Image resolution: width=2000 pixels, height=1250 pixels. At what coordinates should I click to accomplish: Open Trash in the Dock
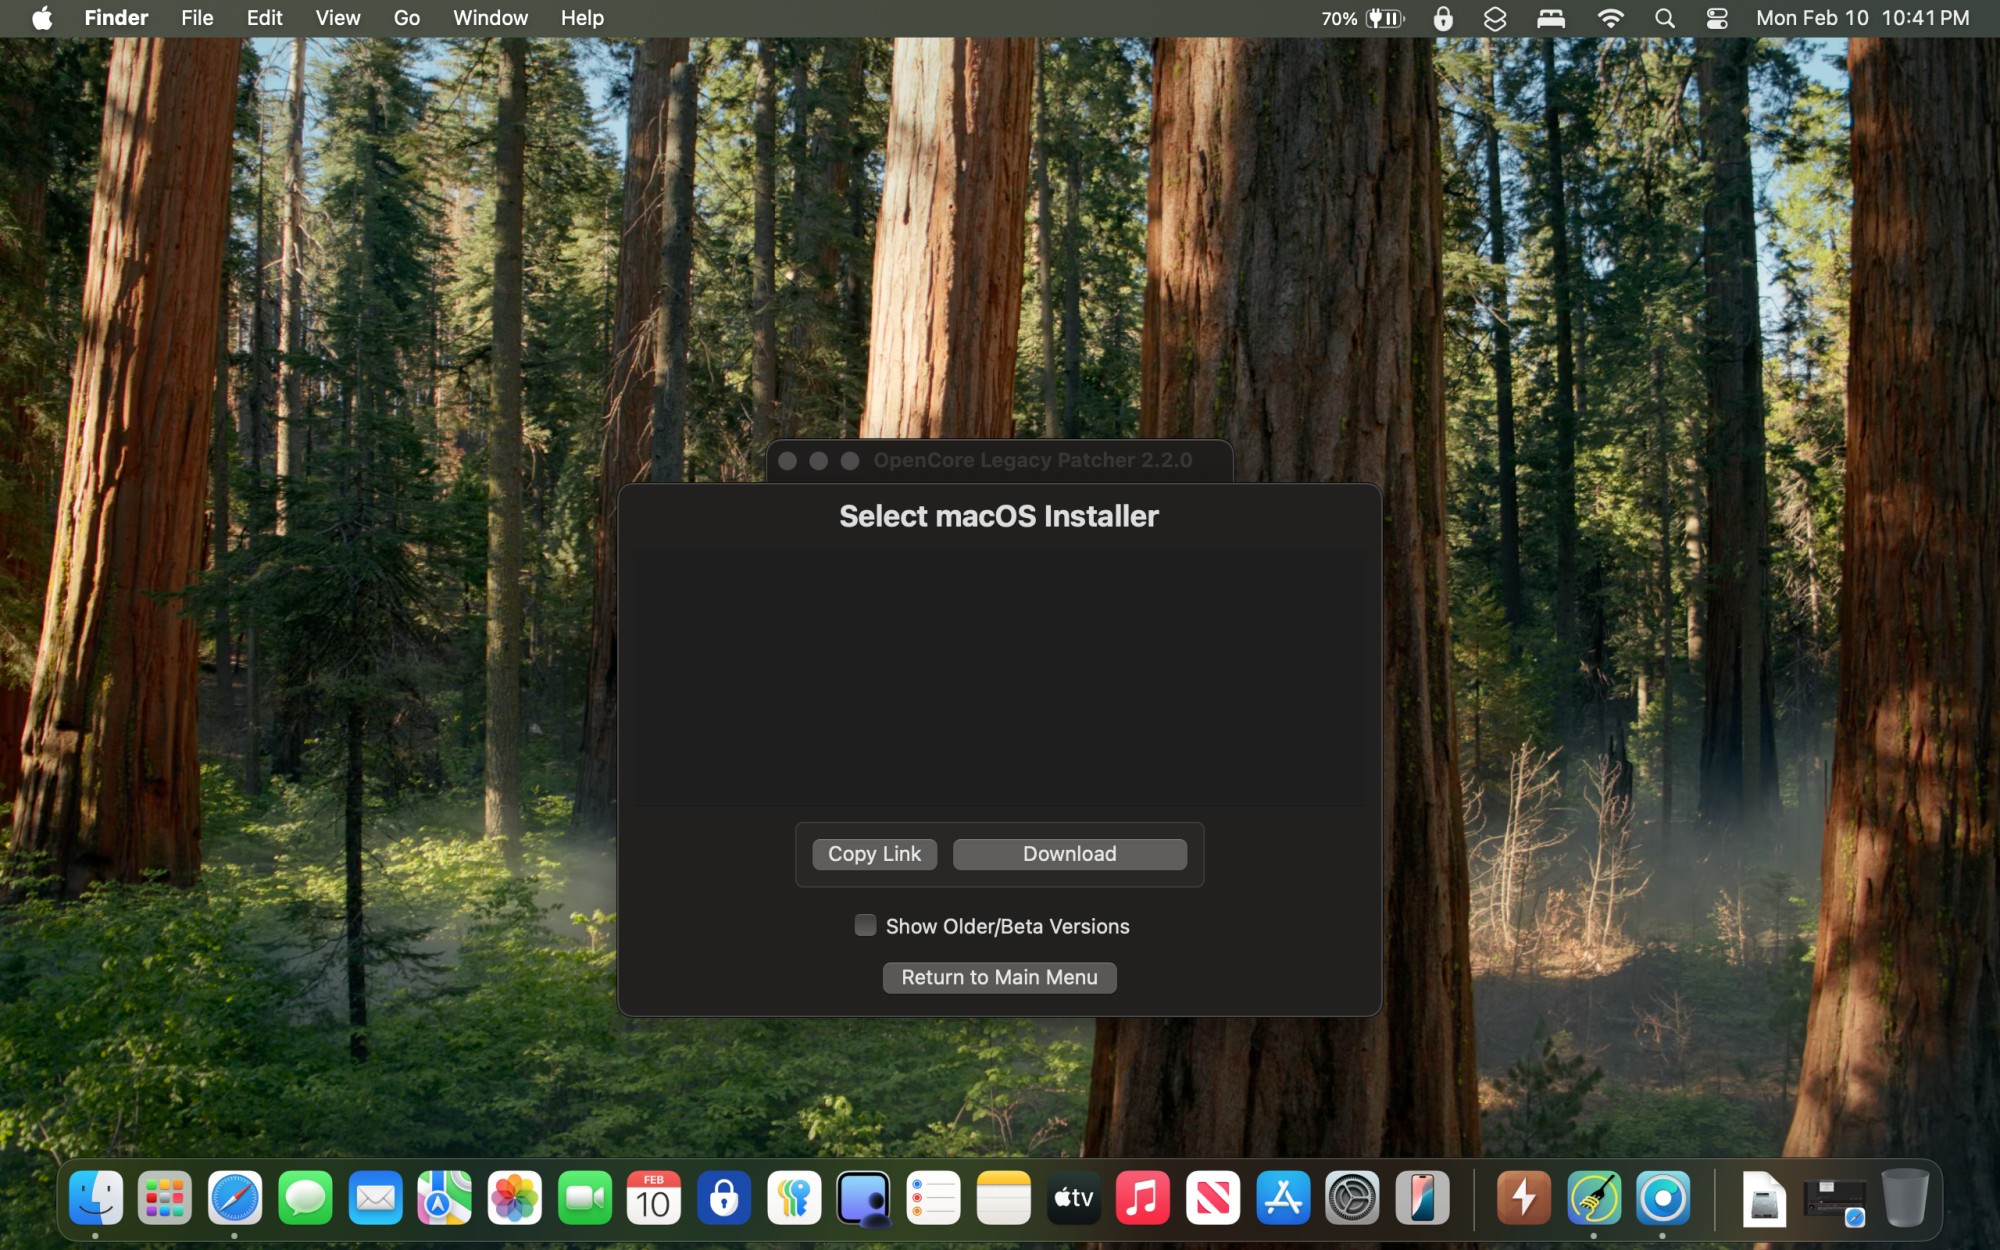1904,1198
